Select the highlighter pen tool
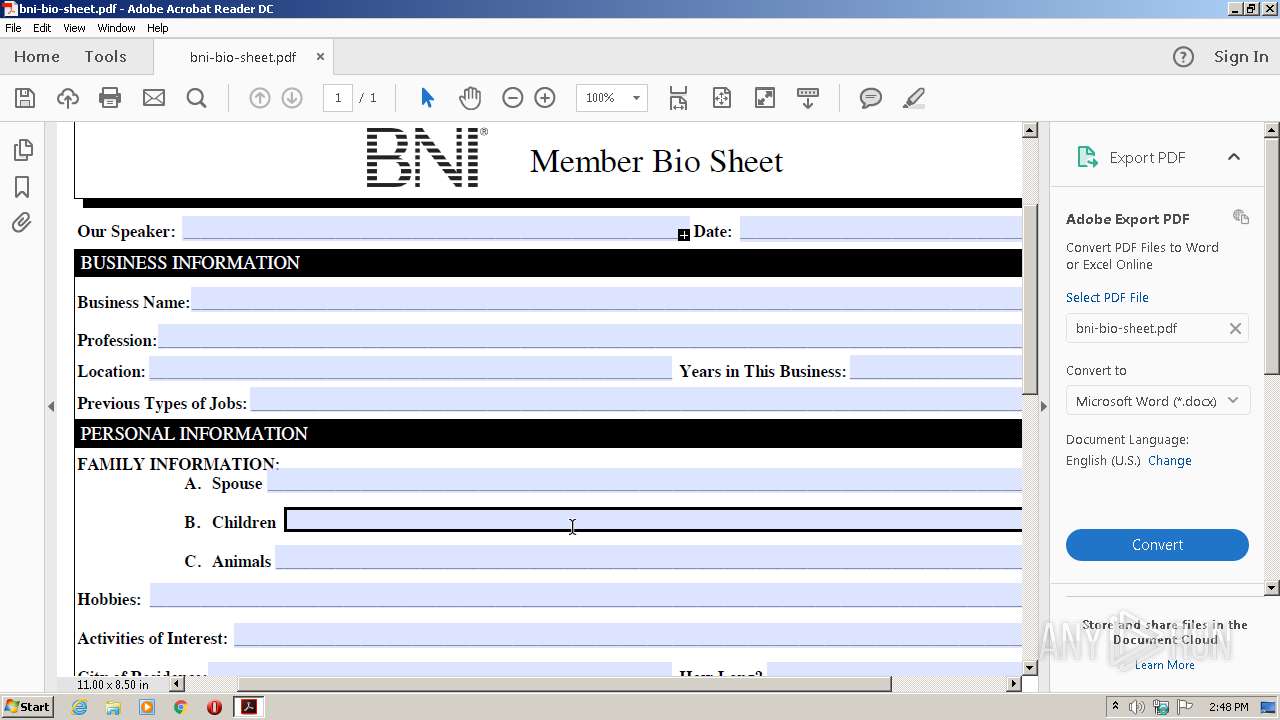The width and height of the screenshot is (1280, 720). click(913, 98)
